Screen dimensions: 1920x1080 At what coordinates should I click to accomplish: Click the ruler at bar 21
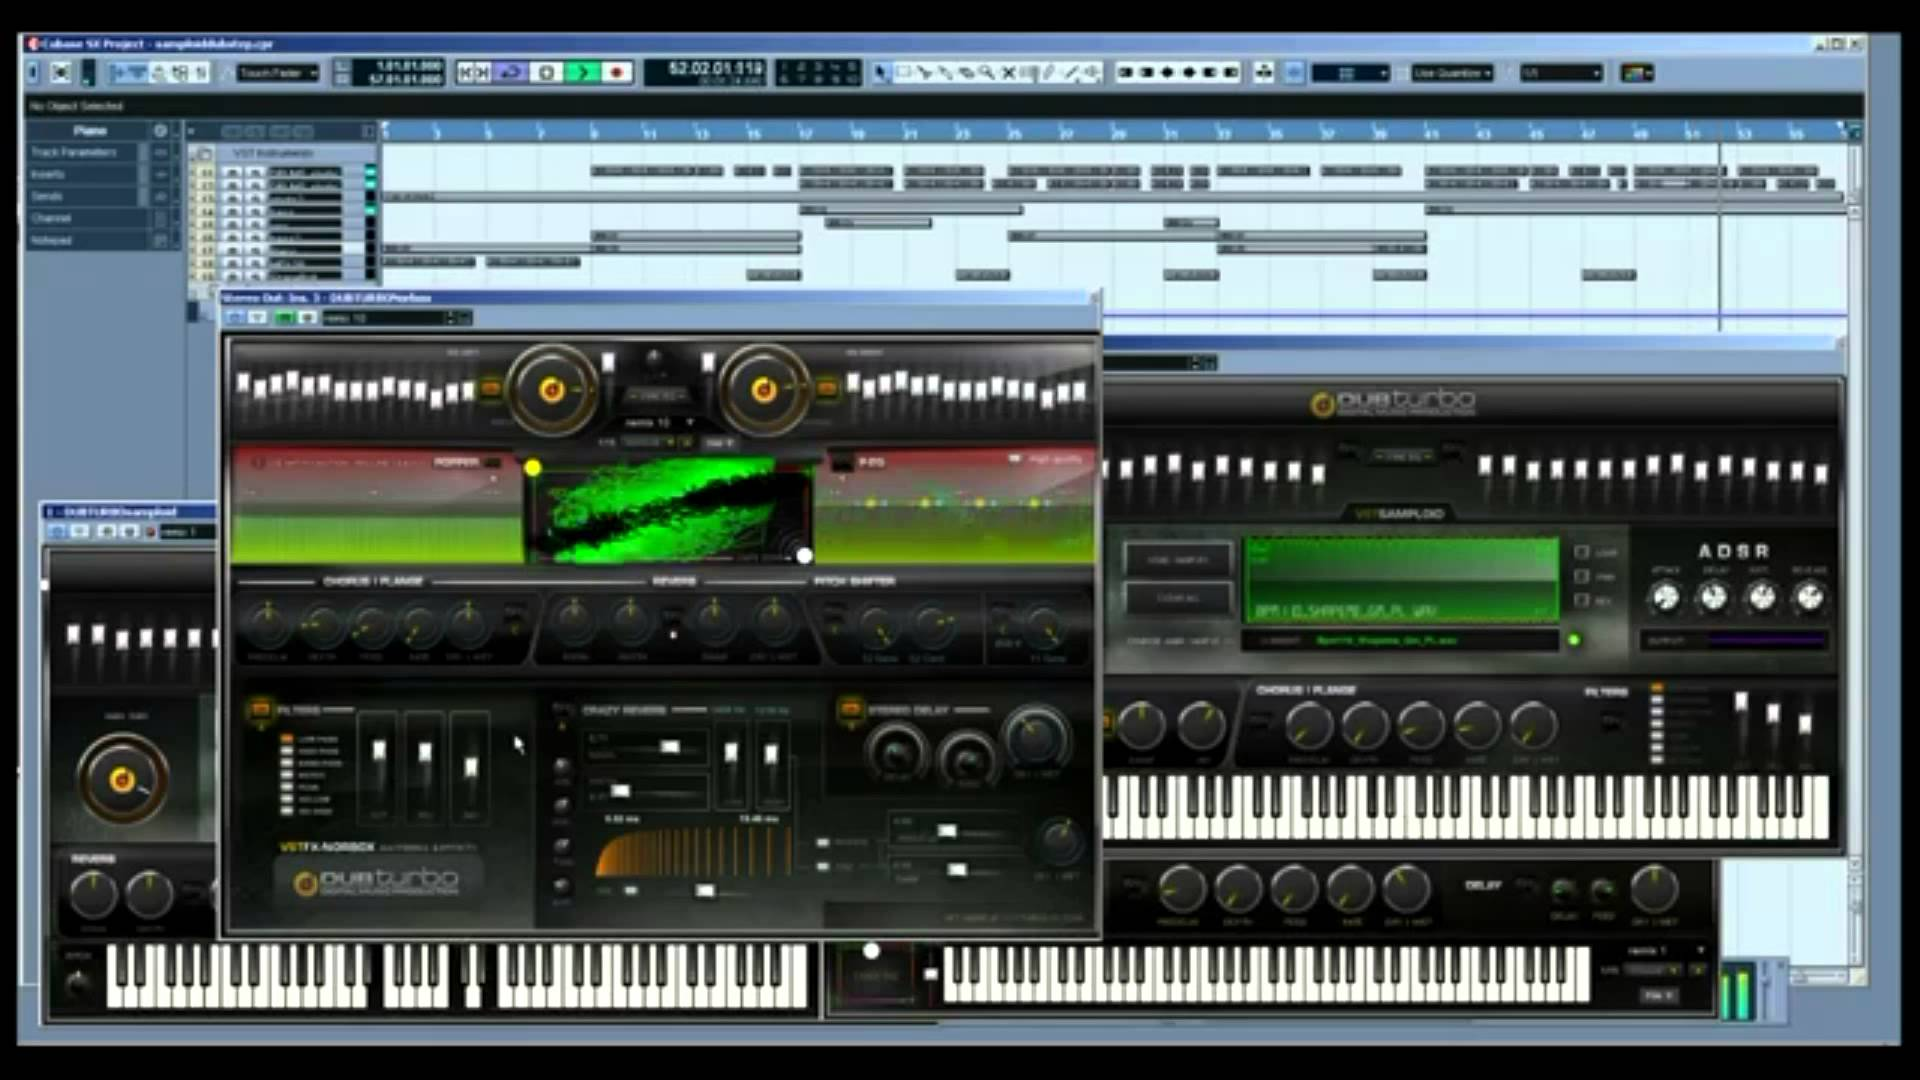pyautogui.click(x=910, y=133)
